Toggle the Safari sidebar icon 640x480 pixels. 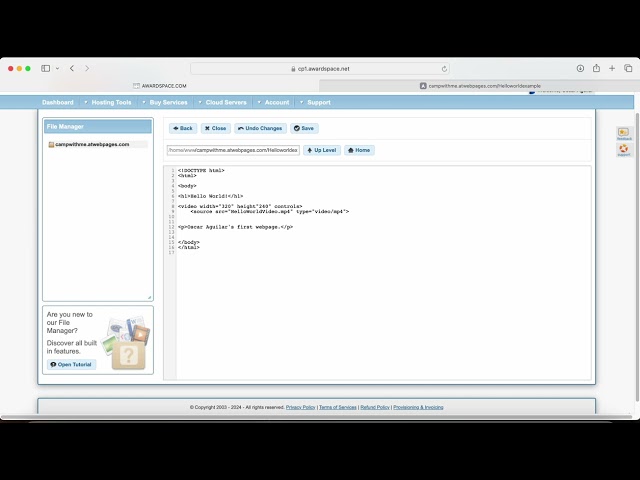[x=45, y=68]
